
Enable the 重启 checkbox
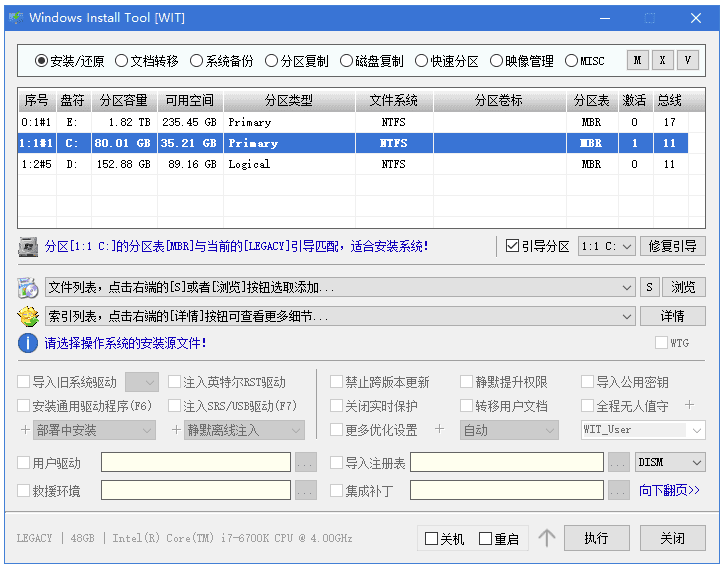(486, 539)
